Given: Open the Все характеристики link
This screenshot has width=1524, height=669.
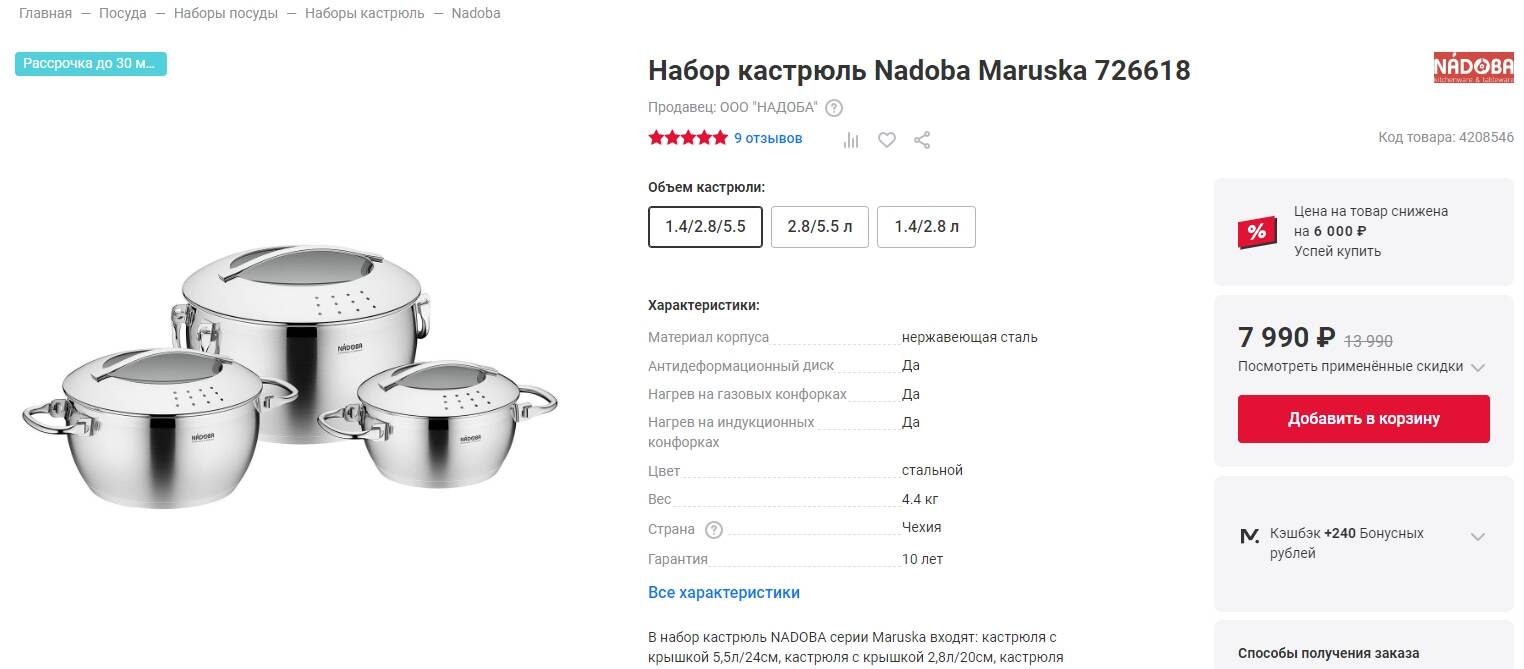Looking at the screenshot, I should coord(724,592).
